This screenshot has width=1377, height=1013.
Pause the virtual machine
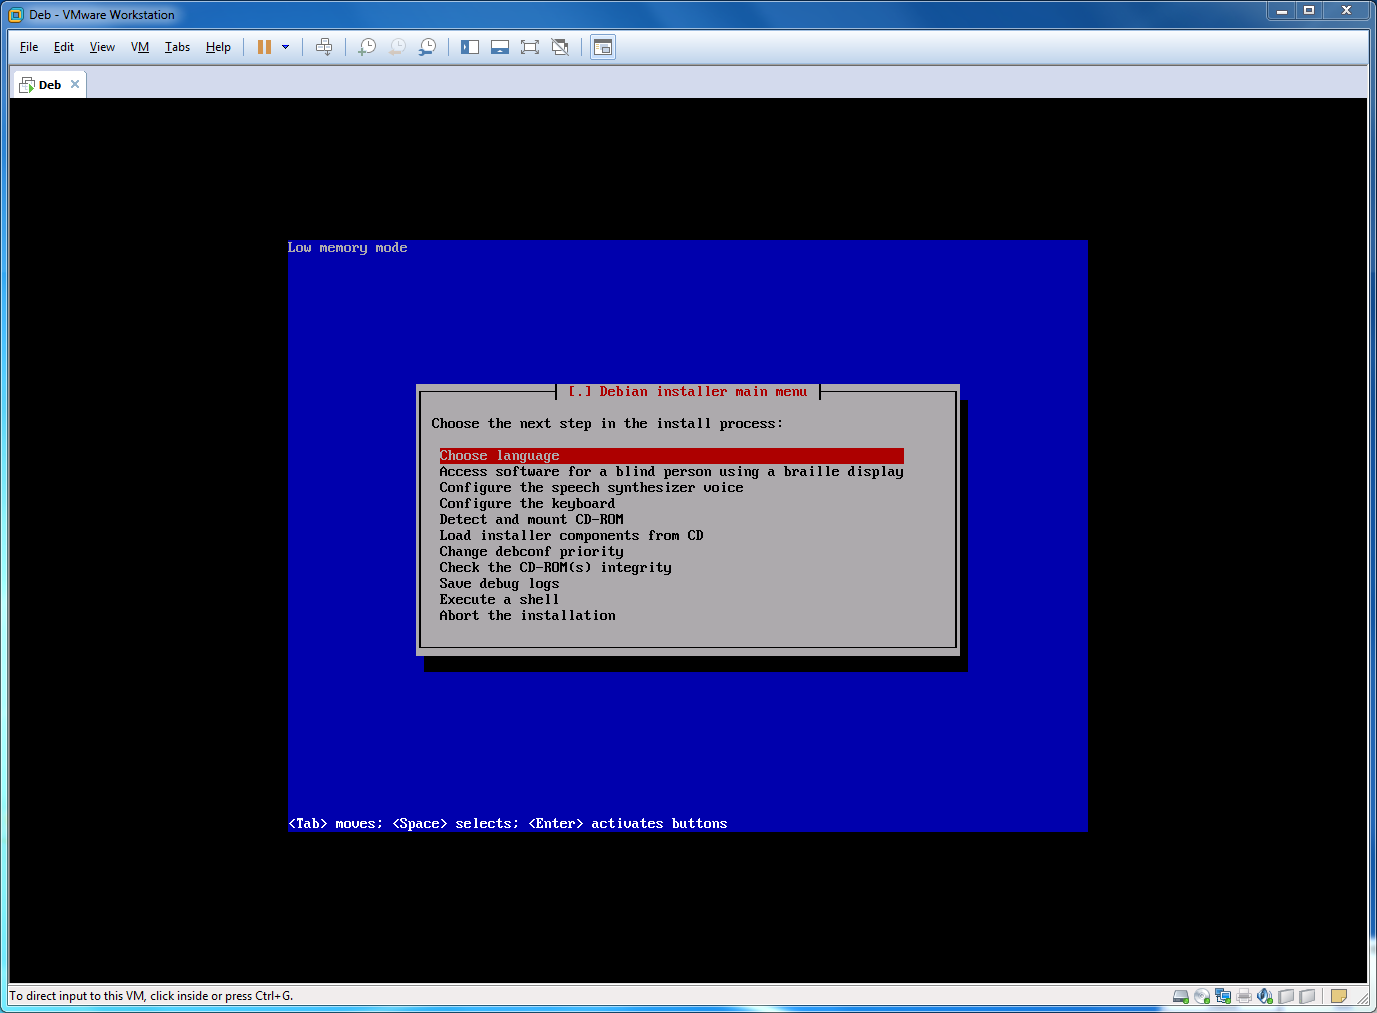(264, 47)
